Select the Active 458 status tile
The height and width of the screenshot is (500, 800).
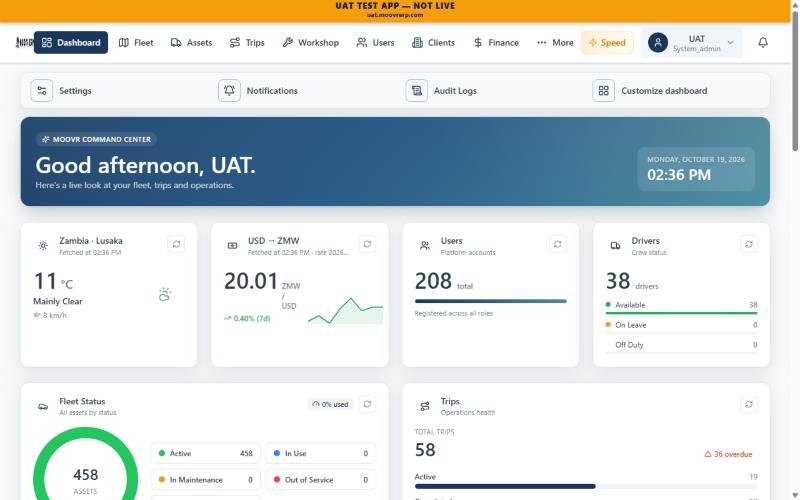206,454
